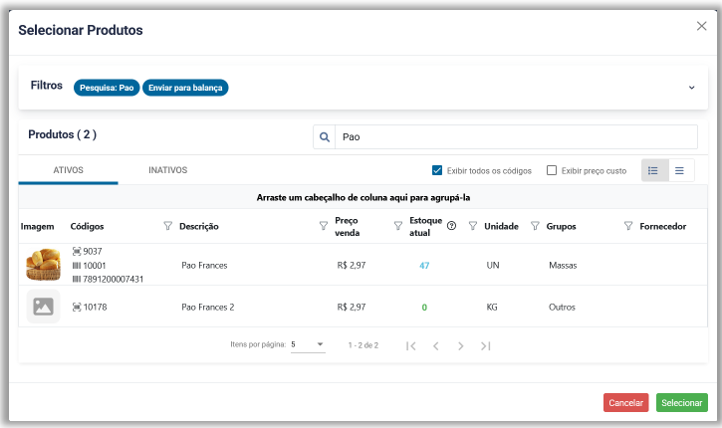The image size is (722, 428).
Task: Click the Pao search input field
Action: 515,137
